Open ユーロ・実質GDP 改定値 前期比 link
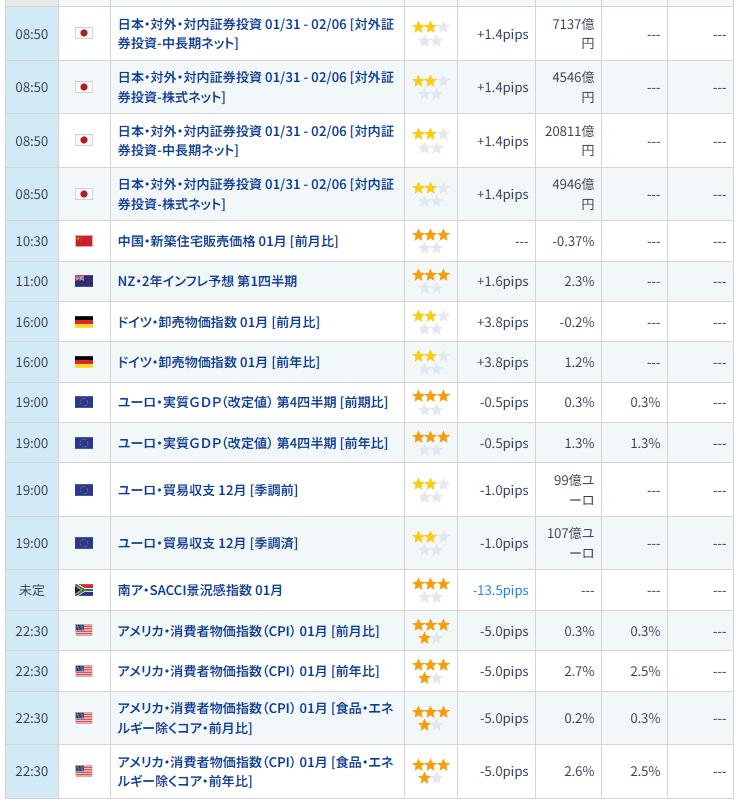Image resolution: width=741 pixels, height=803 pixels. click(x=253, y=402)
